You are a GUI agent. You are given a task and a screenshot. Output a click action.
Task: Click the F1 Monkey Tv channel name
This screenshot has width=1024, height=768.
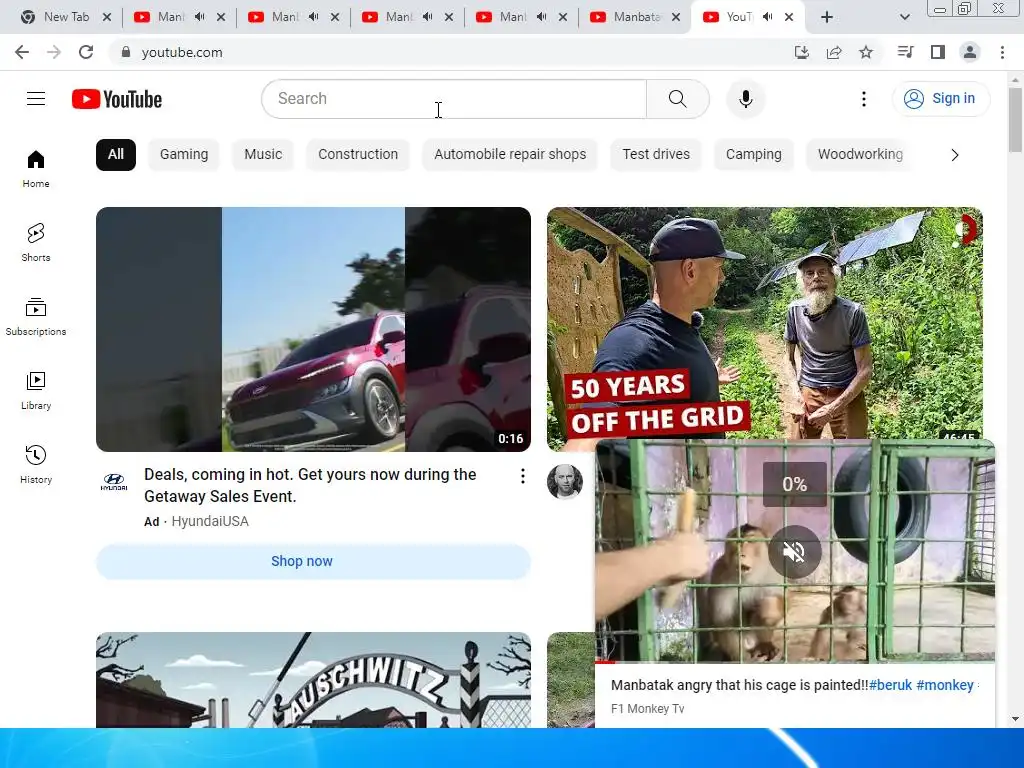(647, 709)
